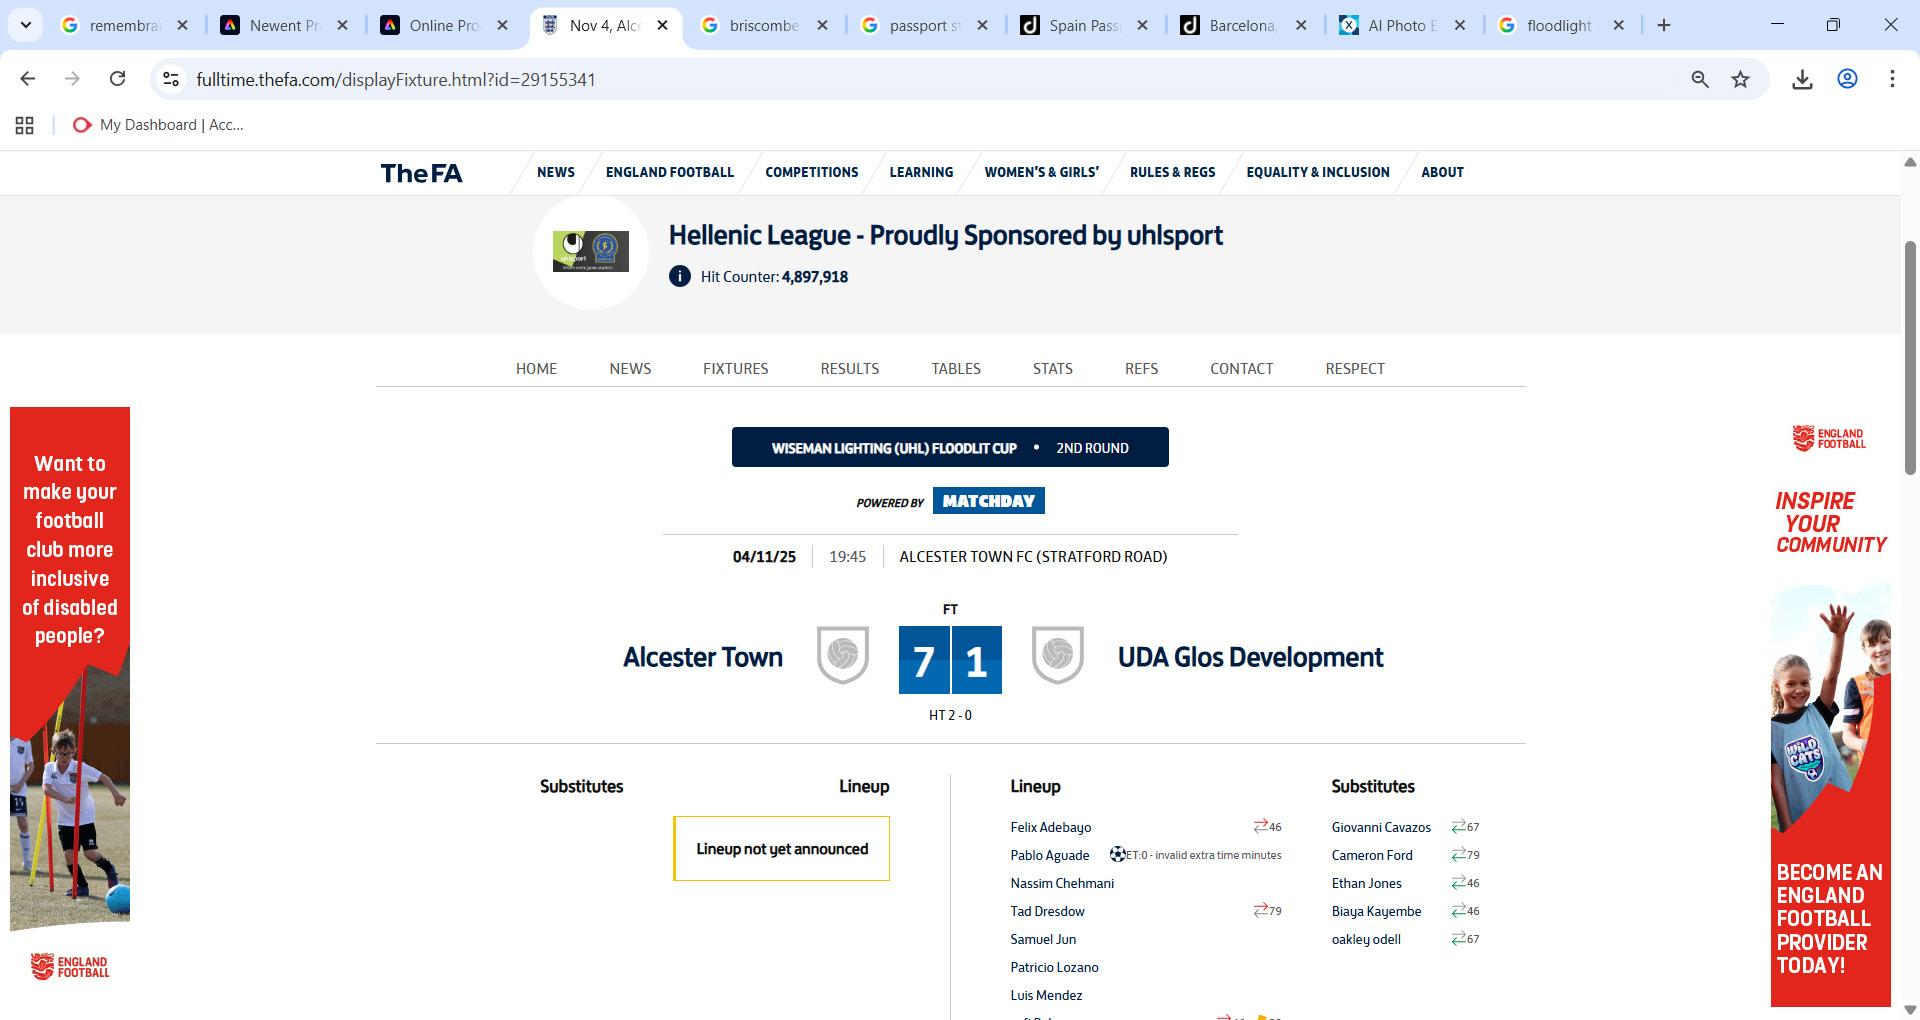Image resolution: width=1920 pixels, height=1020 pixels.
Task: Open the browser downloads icon
Action: 1802,79
